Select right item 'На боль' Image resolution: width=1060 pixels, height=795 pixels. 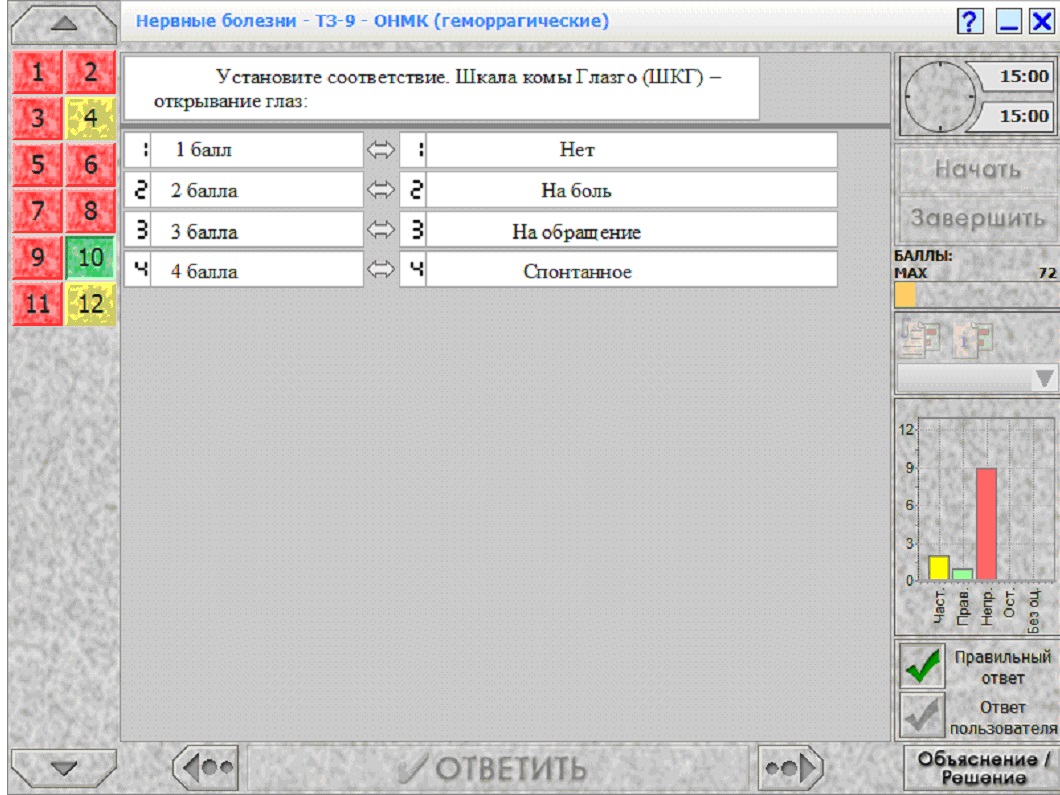pos(631,190)
